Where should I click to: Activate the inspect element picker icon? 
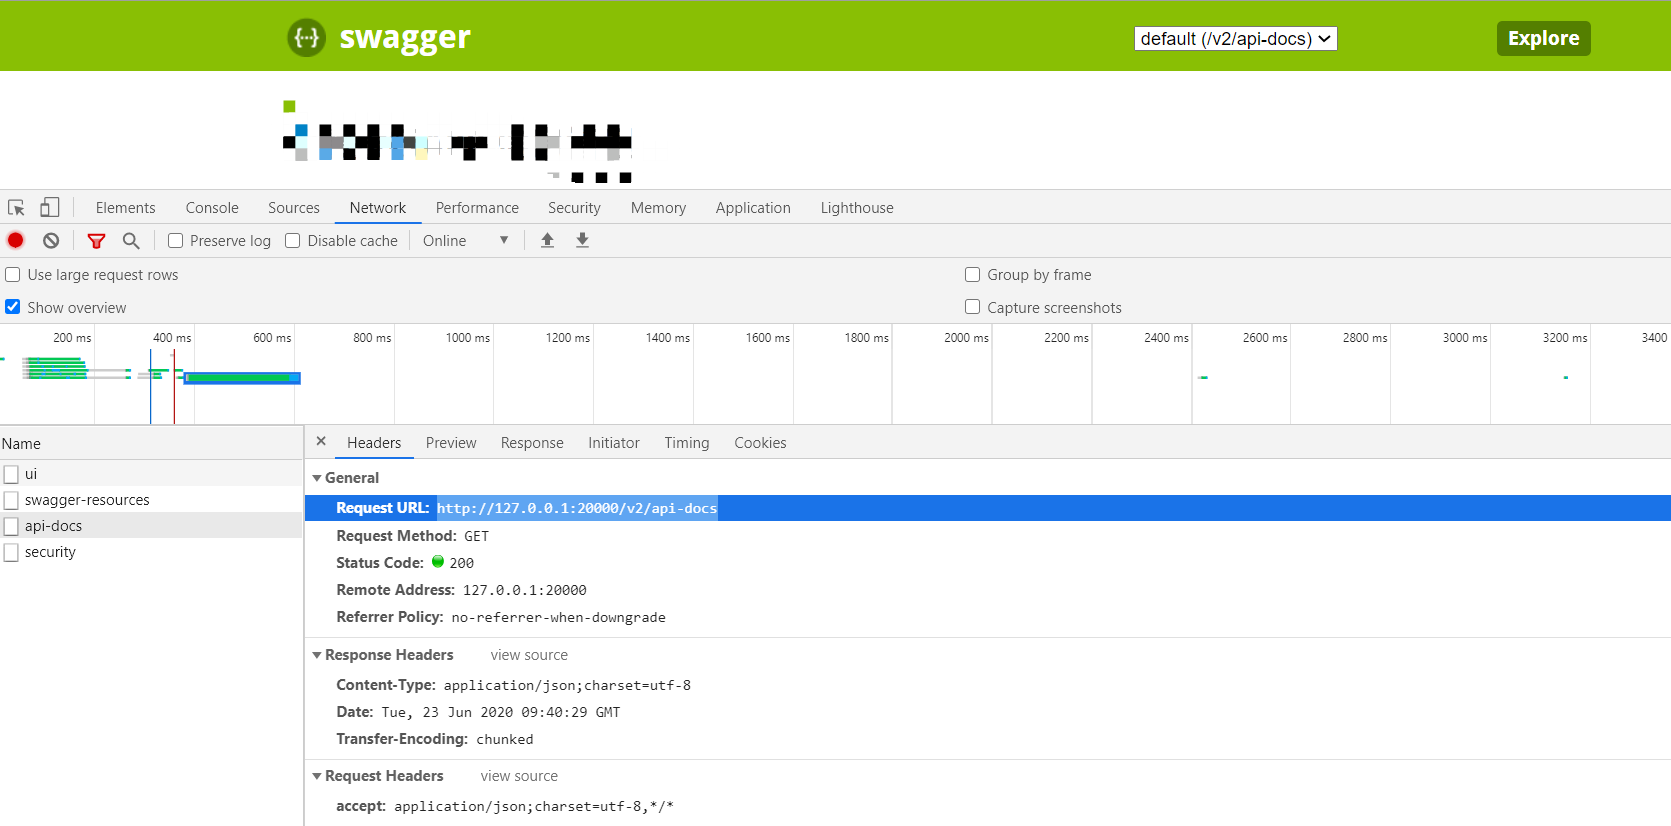(16, 208)
